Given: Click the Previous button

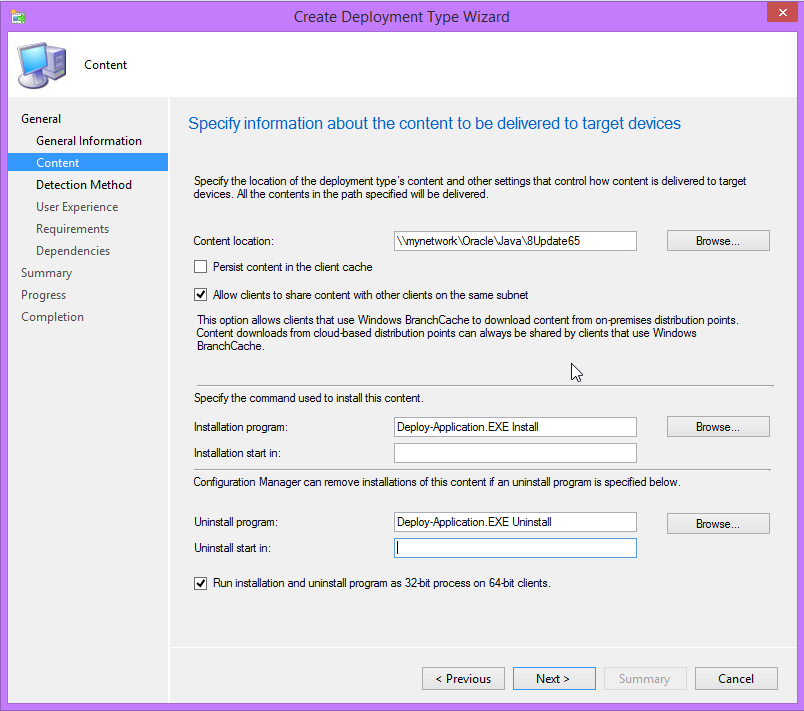Looking at the screenshot, I should click(462, 678).
